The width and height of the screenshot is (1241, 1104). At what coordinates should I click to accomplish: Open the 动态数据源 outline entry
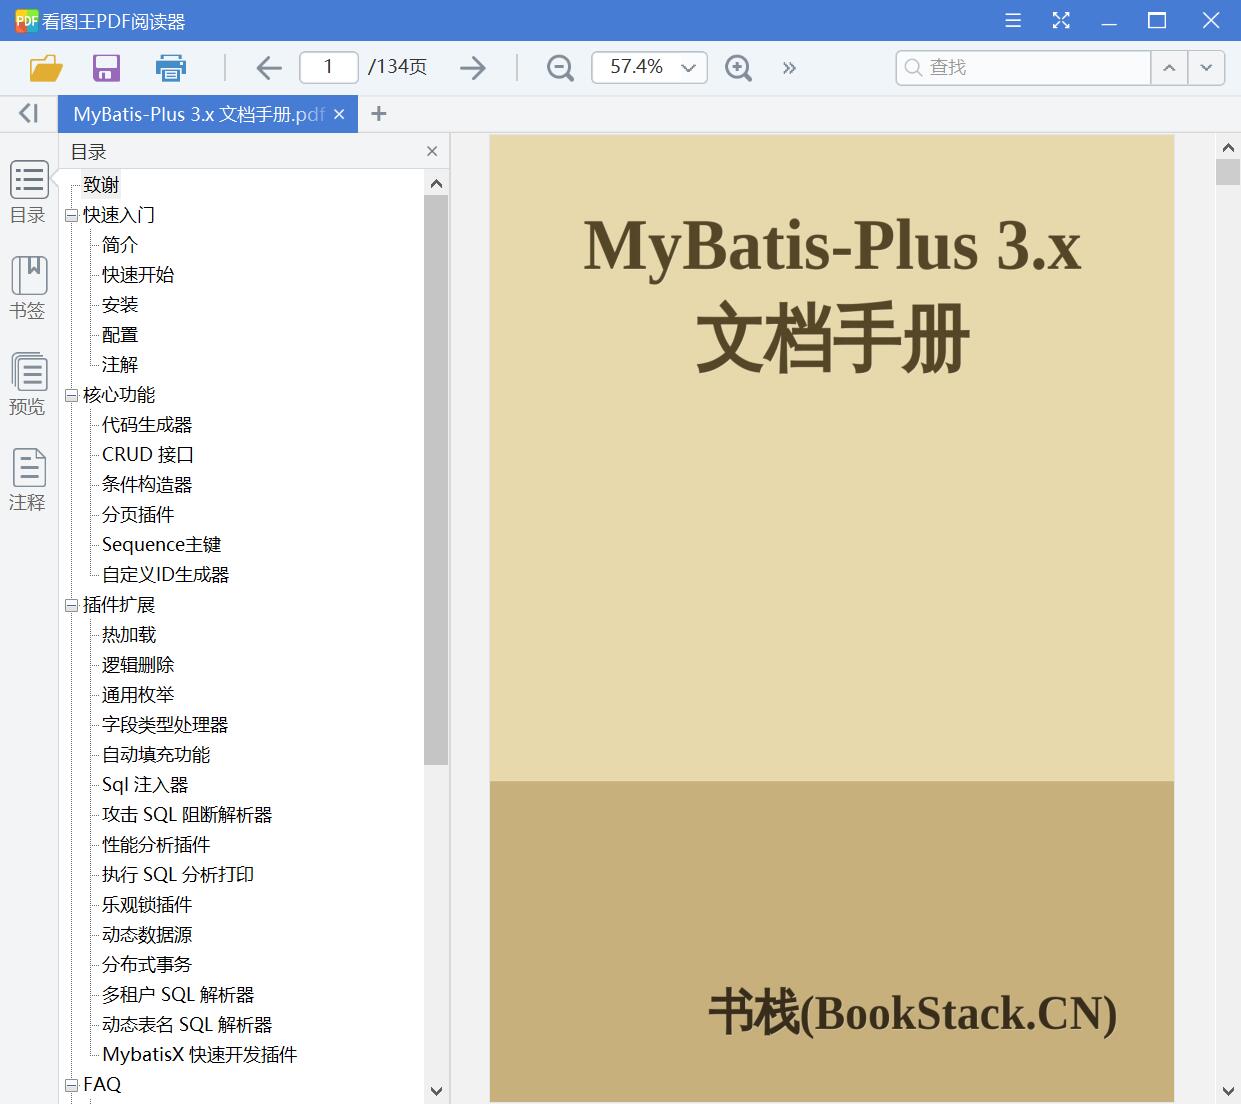[x=147, y=935]
